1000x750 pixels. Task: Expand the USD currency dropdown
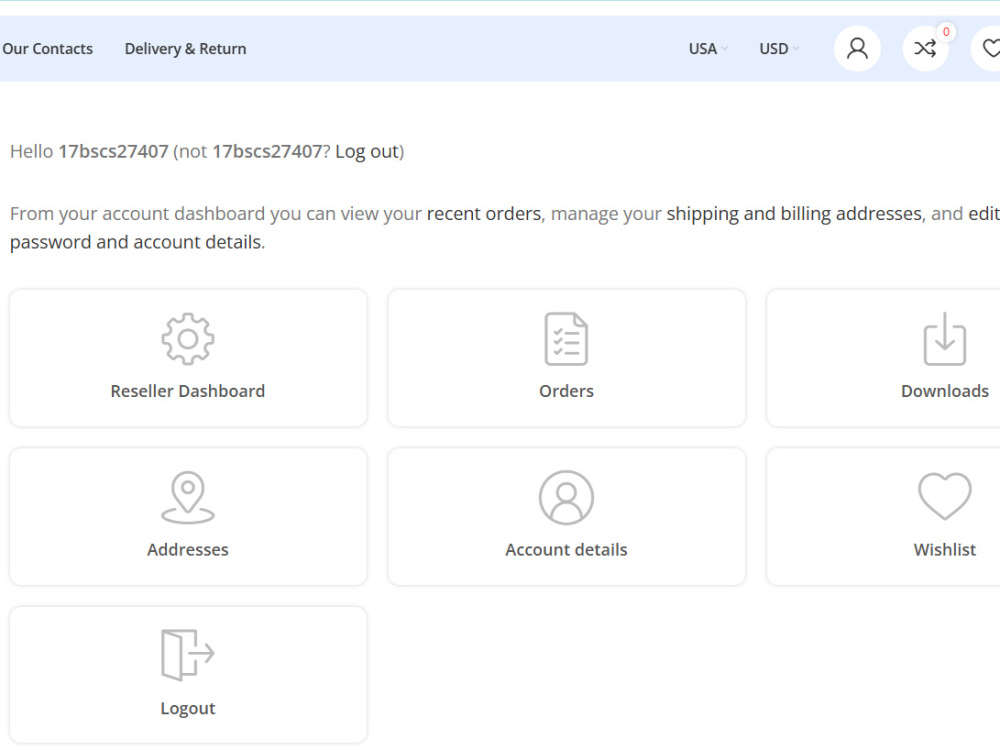point(779,48)
